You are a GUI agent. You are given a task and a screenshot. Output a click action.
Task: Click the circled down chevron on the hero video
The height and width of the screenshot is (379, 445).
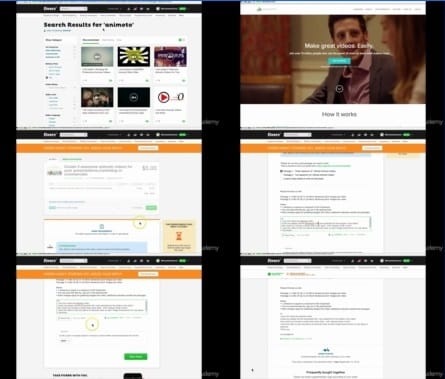coord(339,89)
